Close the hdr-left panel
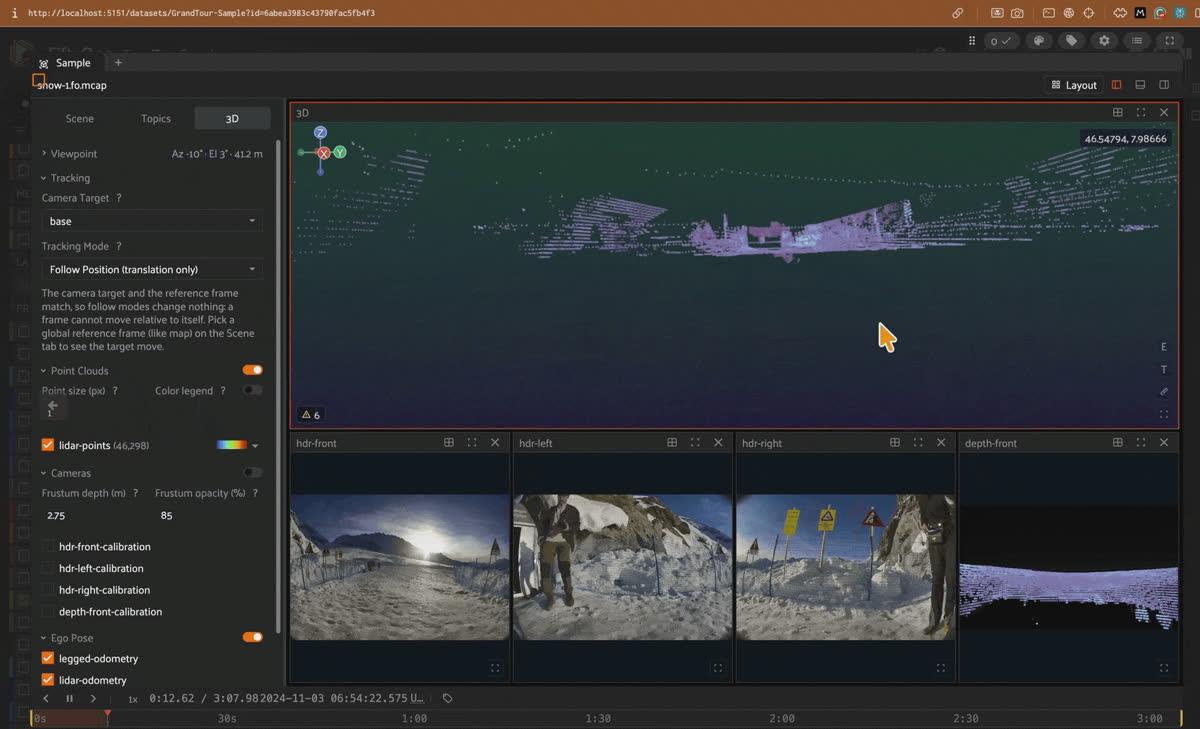Image resolution: width=1200 pixels, height=729 pixels. 718,442
